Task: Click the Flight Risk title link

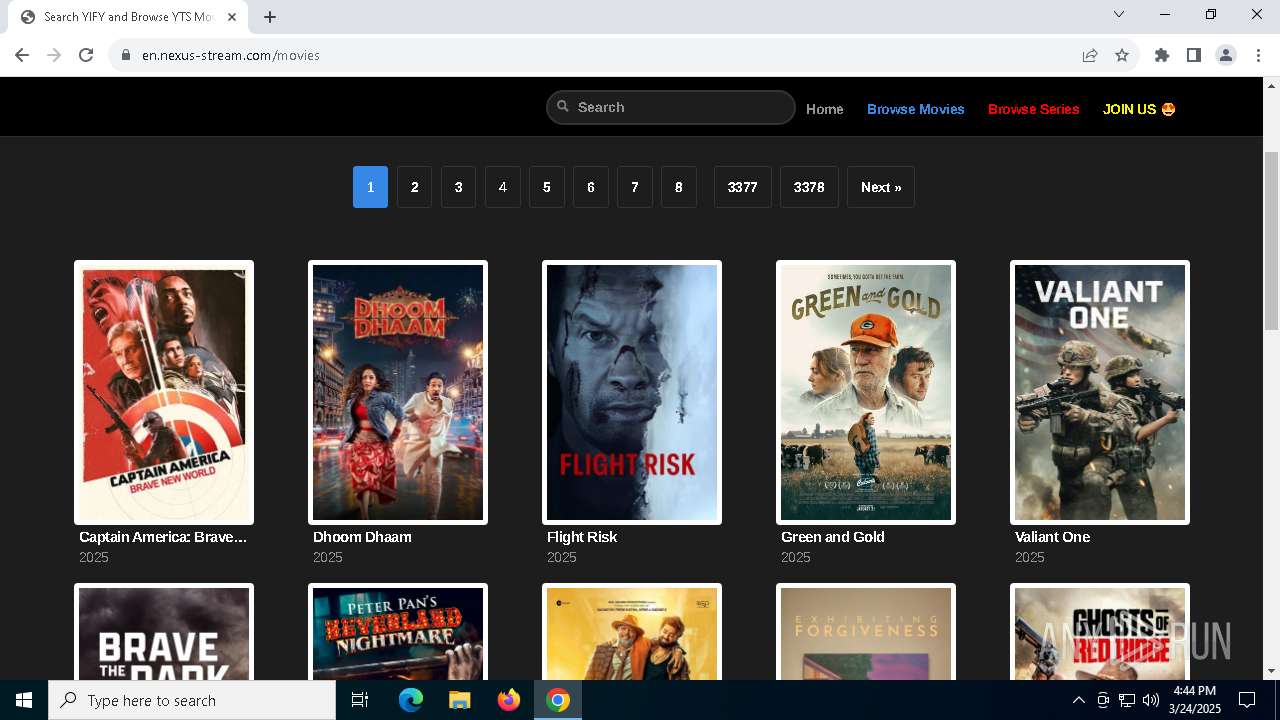Action: point(582,537)
